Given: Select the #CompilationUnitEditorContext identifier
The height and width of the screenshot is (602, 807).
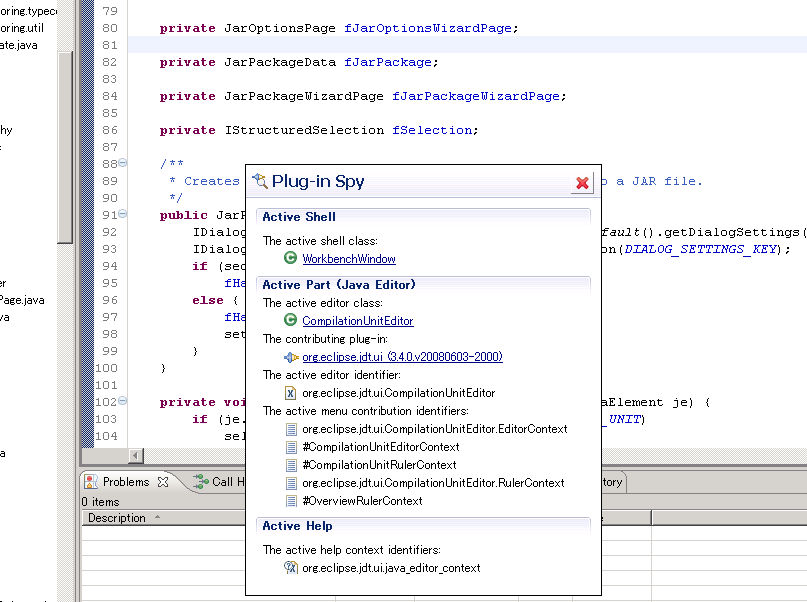Looking at the screenshot, I should coord(381,447).
